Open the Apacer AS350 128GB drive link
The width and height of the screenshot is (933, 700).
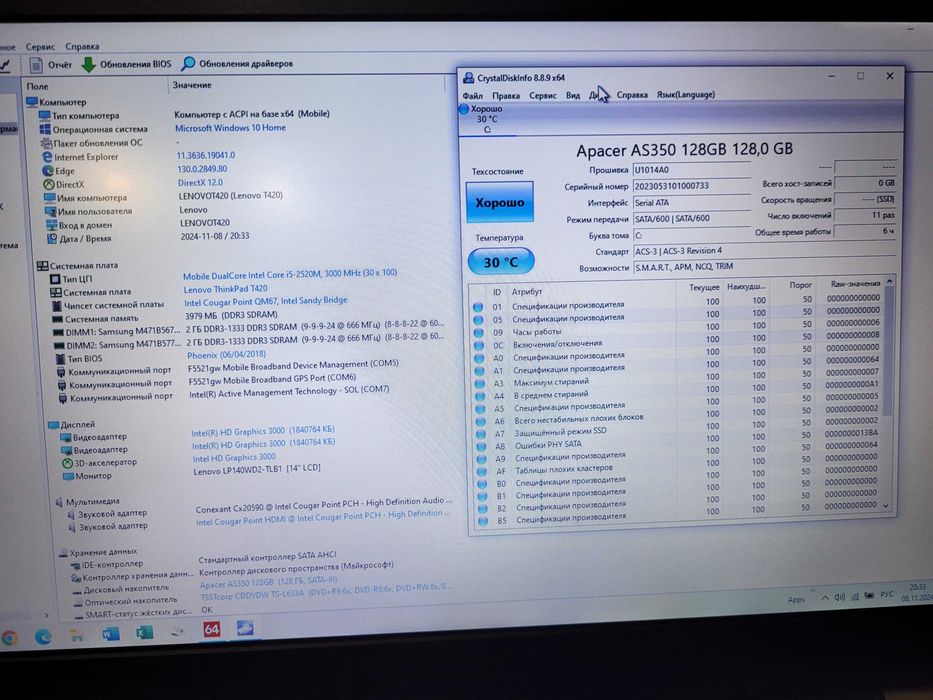[x=268, y=581]
